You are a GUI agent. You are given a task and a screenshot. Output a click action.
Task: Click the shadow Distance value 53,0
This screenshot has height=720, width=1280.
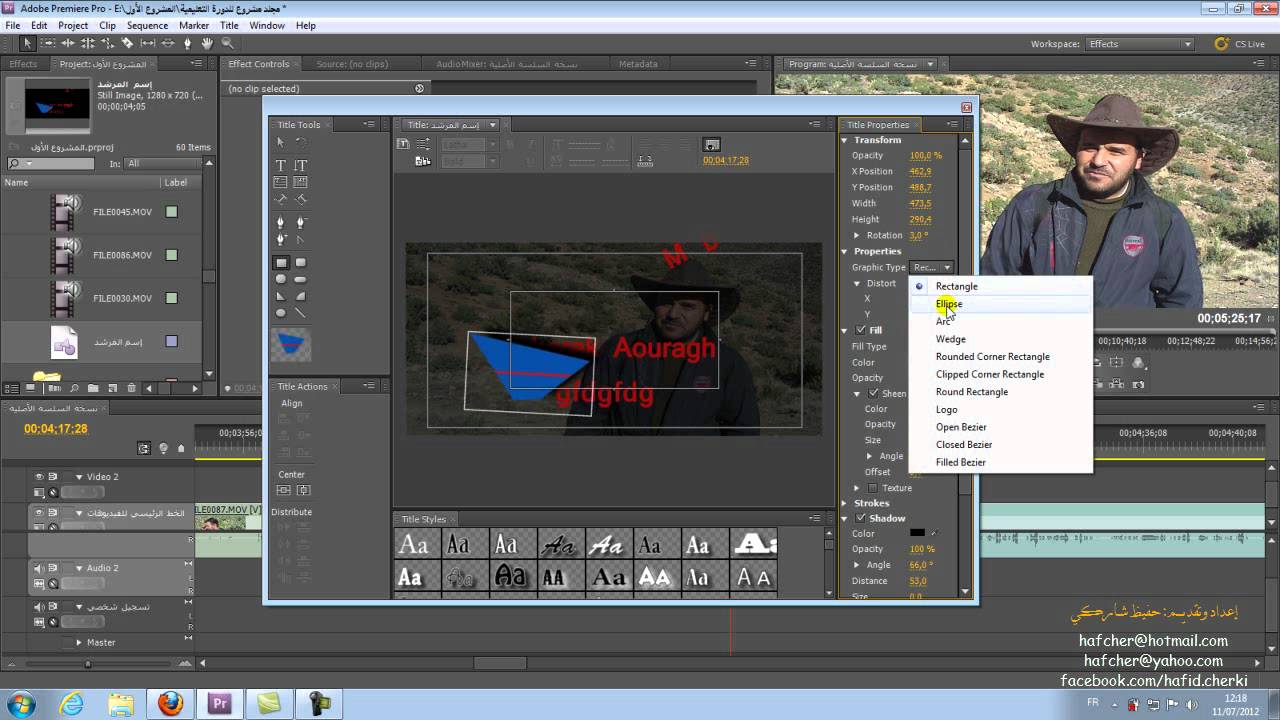[x=918, y=581]
